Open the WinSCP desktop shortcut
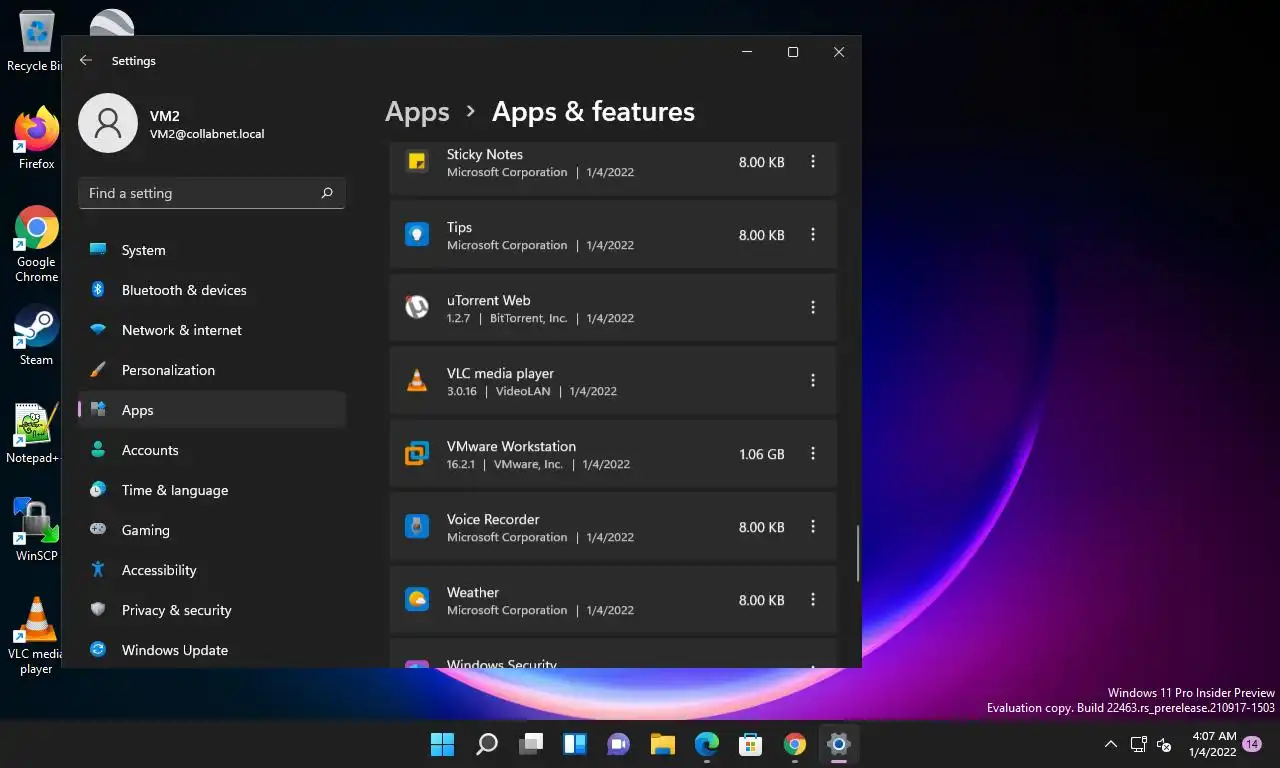This screenshot has width=1280, height=768. tap(36, 530)
